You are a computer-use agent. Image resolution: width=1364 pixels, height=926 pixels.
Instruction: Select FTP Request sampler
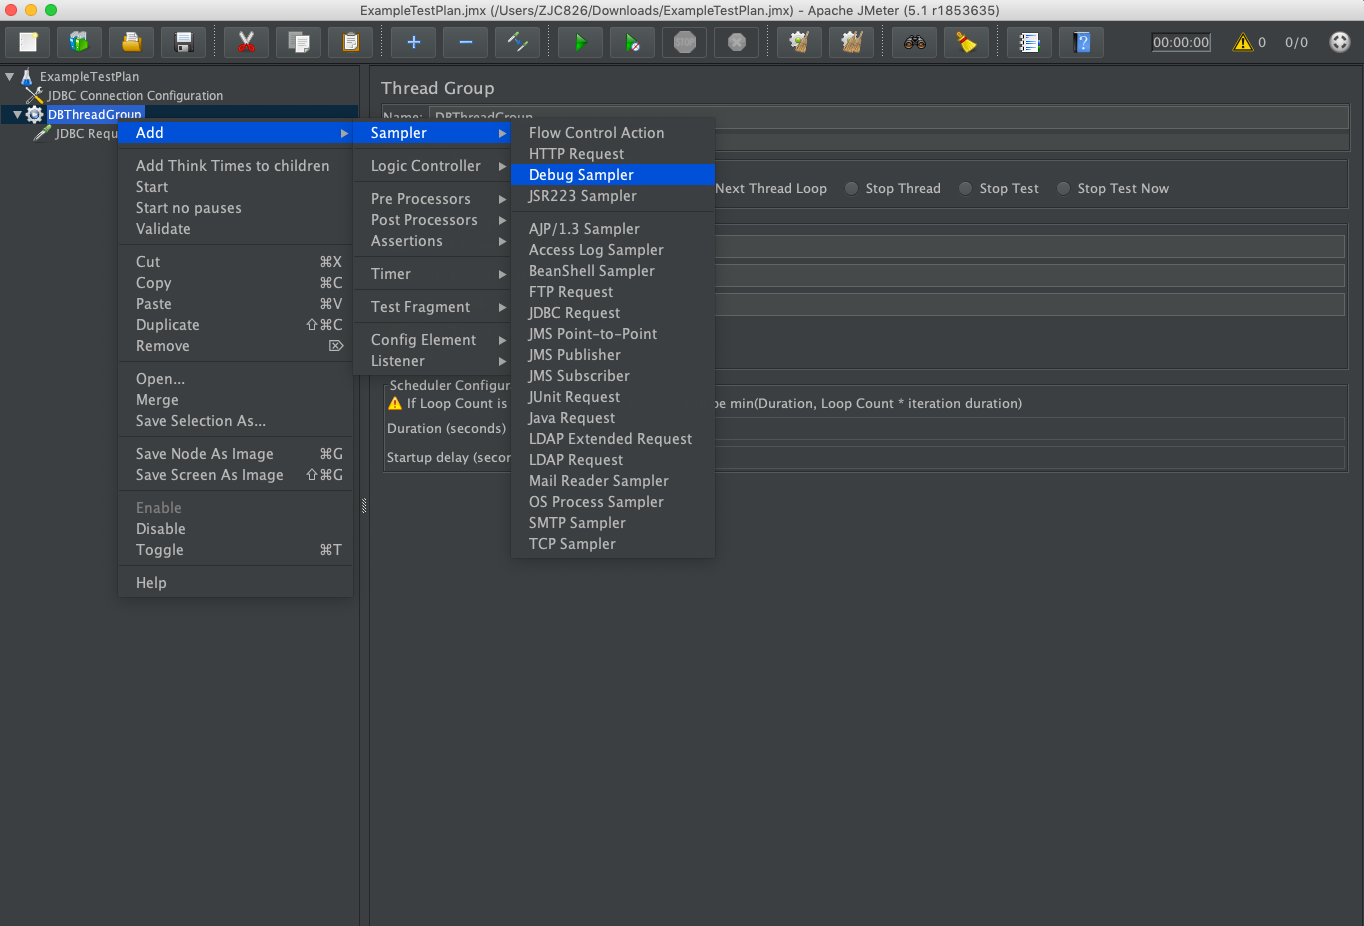[x=613, y=292]
